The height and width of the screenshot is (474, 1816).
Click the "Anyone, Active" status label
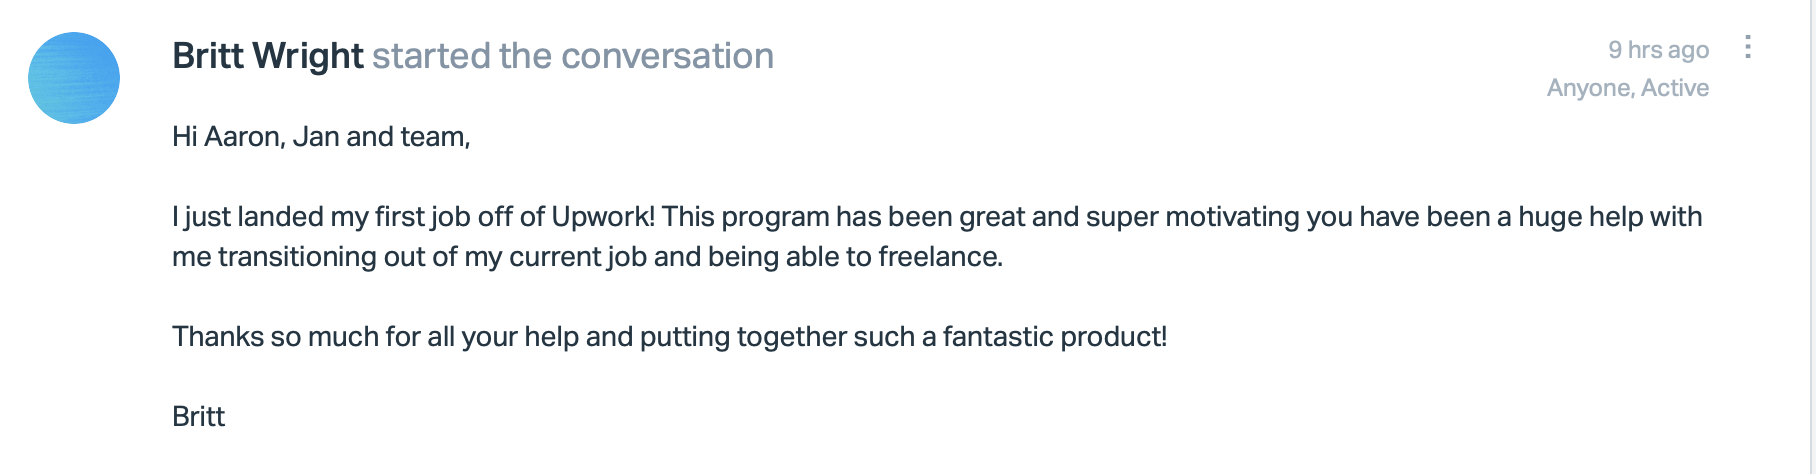(x=1627, y=88)
